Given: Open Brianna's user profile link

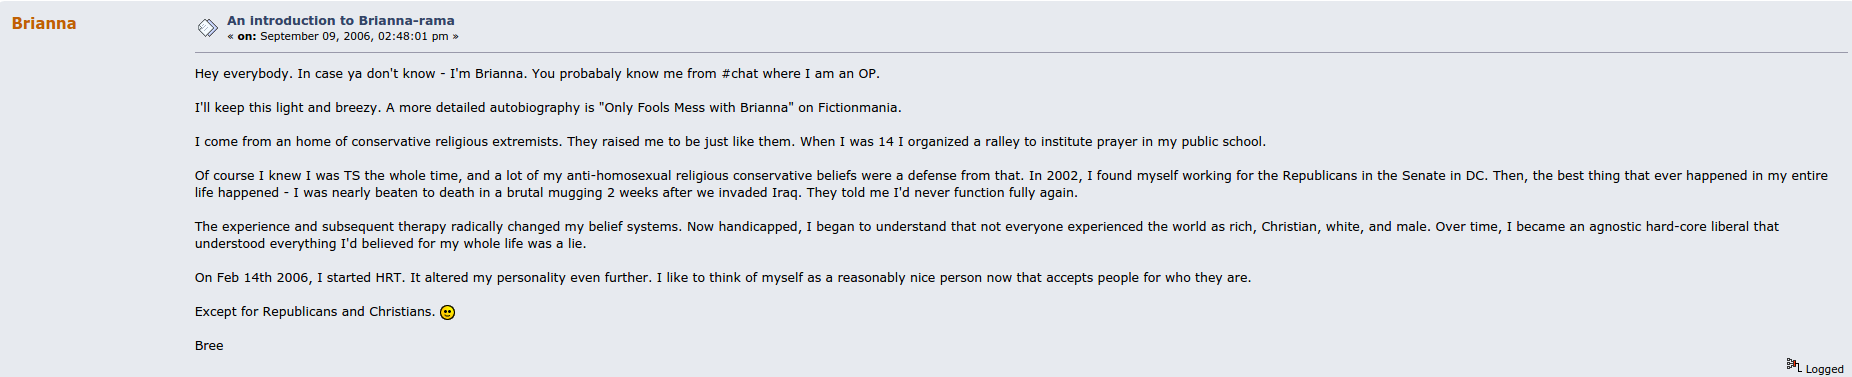Looking at the screenshot, I should point(44,23).
